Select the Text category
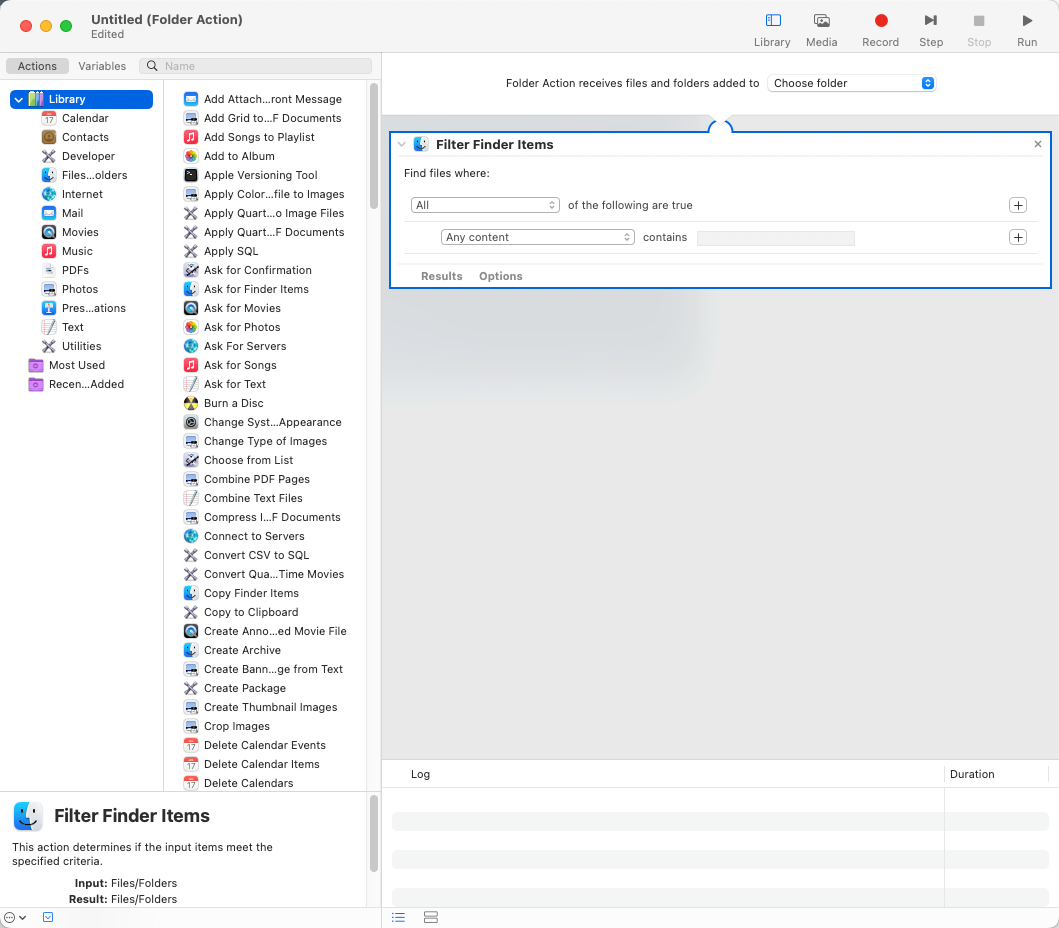The height and width of the screenshot is (928, 1059). click(72, 326)
